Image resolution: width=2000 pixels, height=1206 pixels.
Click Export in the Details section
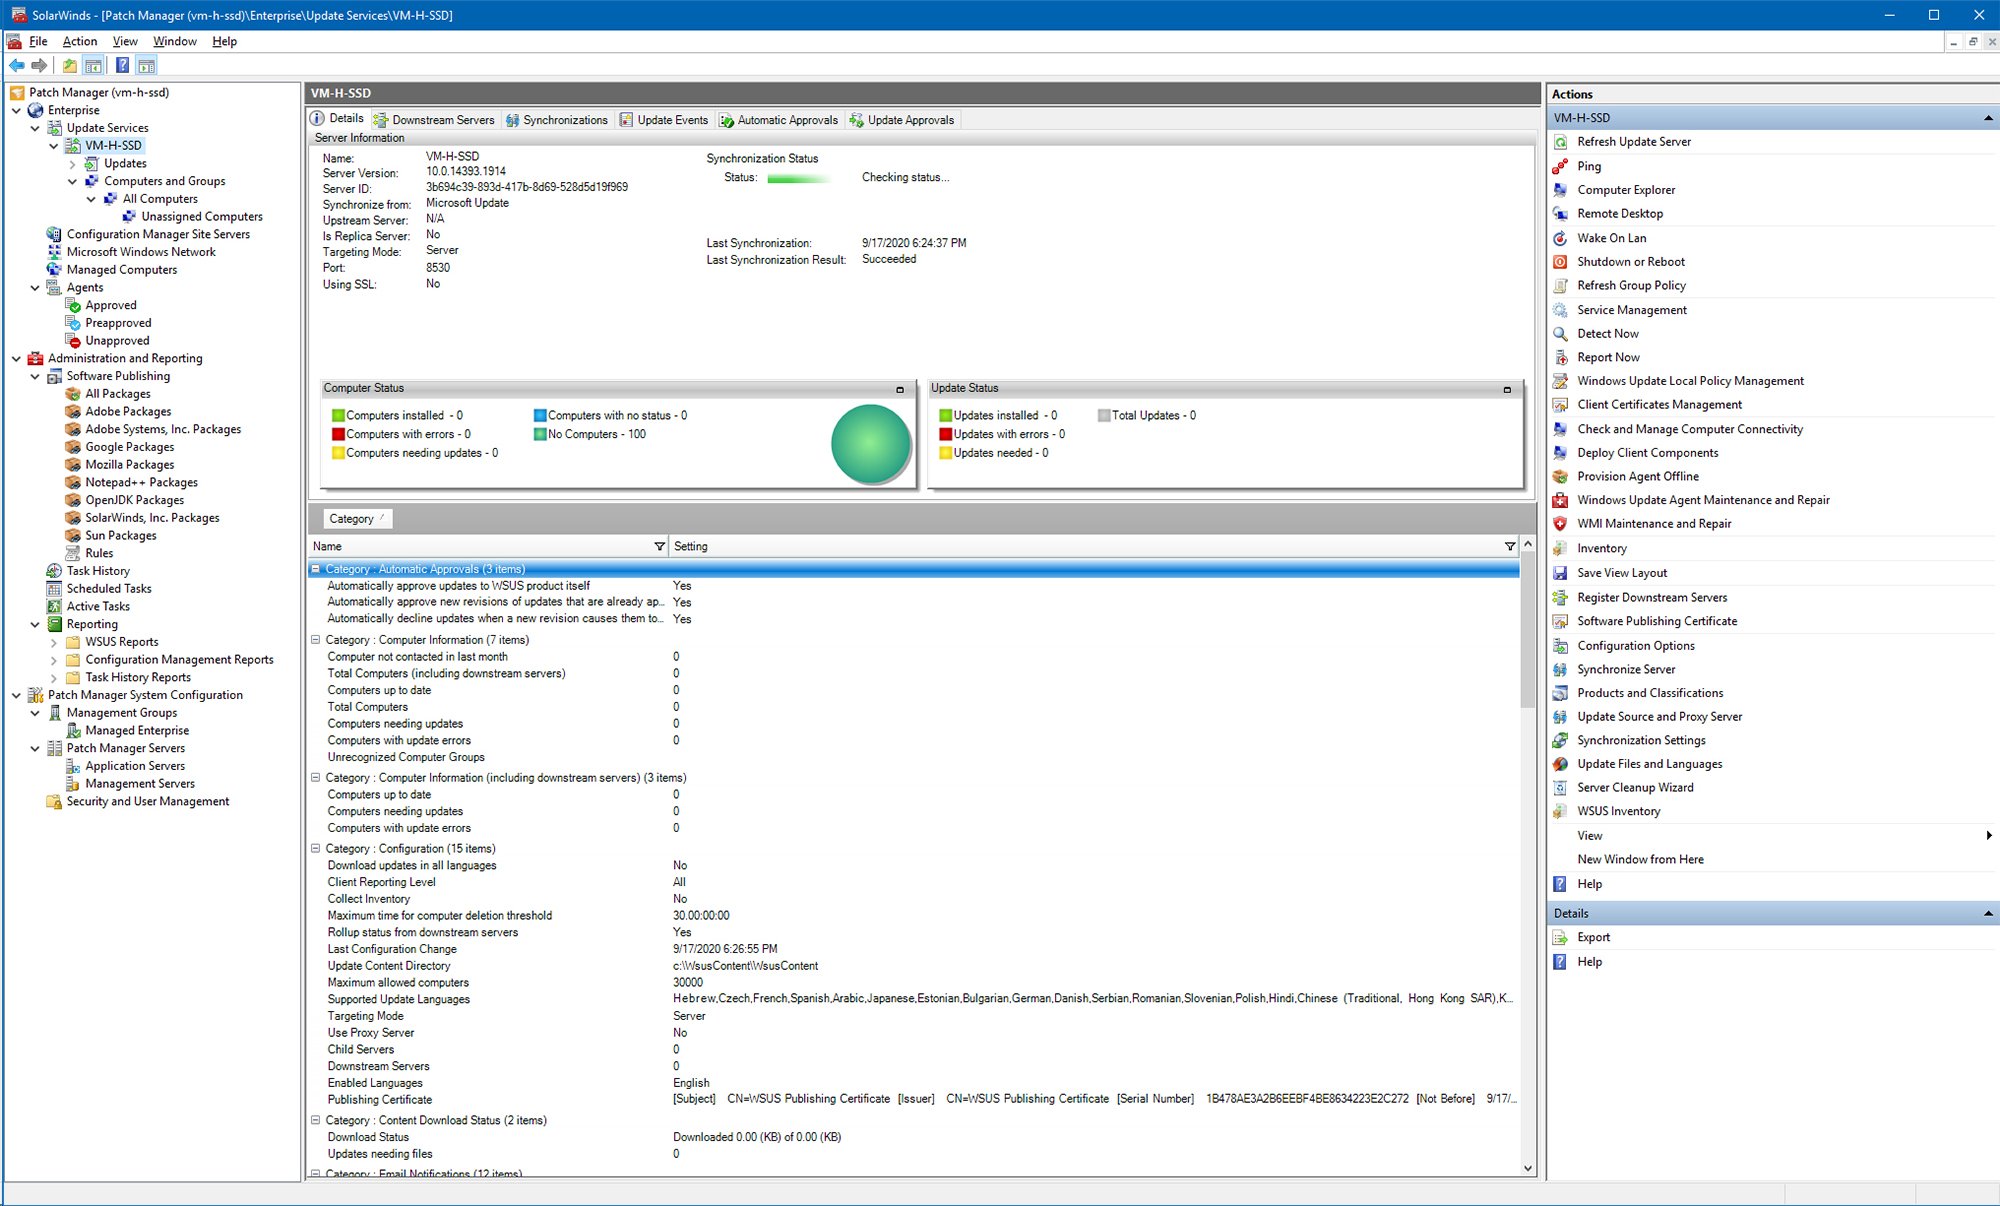(x=1593, y=937)
